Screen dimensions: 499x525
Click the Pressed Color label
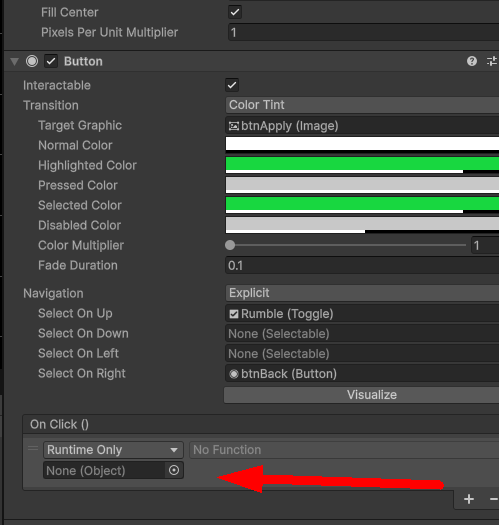click(x=78, y=185)
